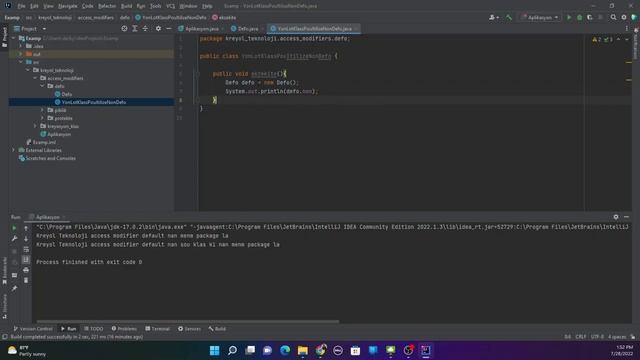
Task: Click Clear All trash icon in the Run console
Action: pos(26,280)
